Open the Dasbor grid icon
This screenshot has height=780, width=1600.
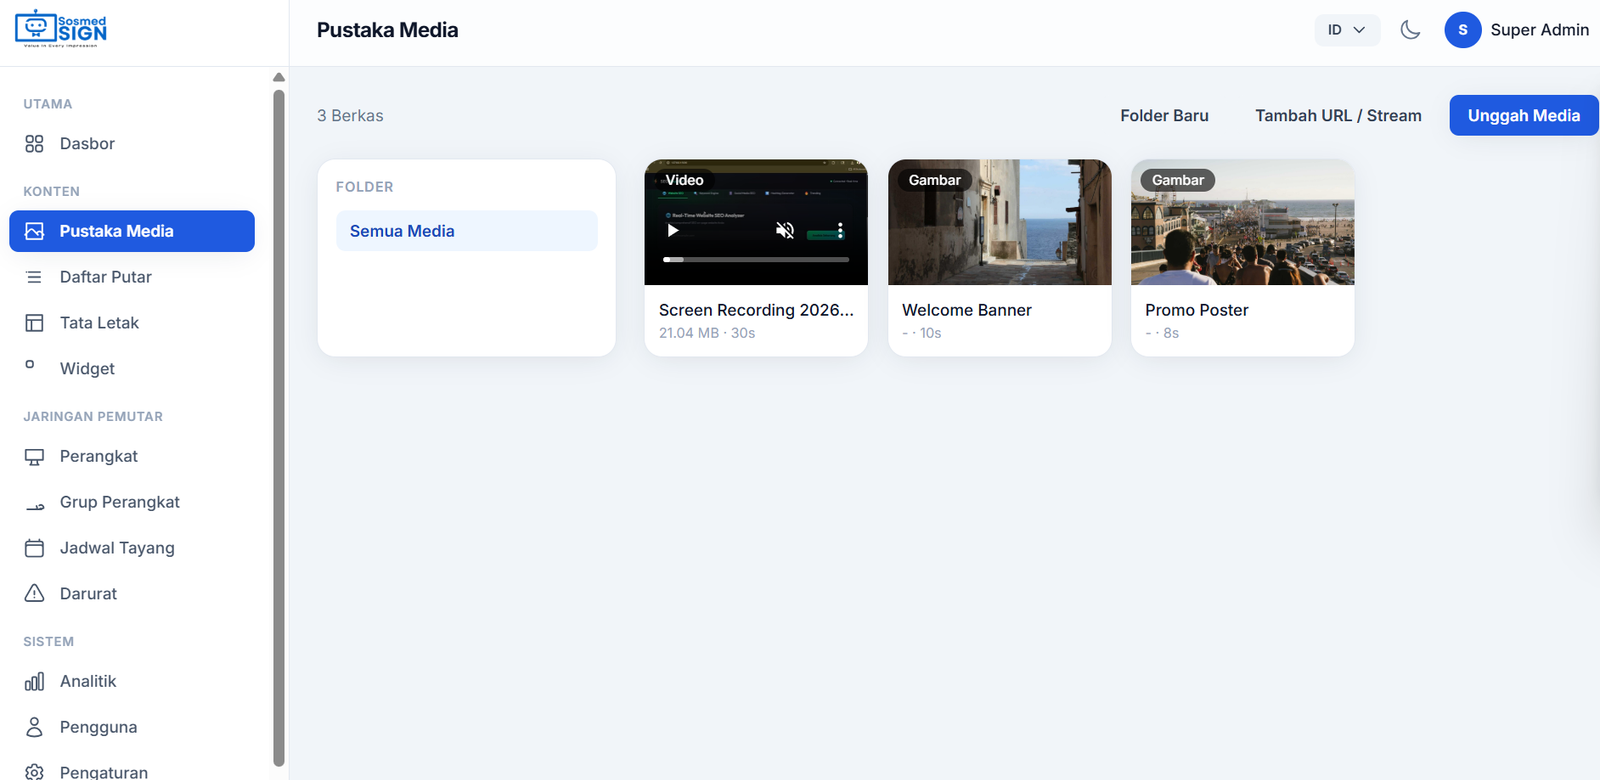click(x=34, y=144)
